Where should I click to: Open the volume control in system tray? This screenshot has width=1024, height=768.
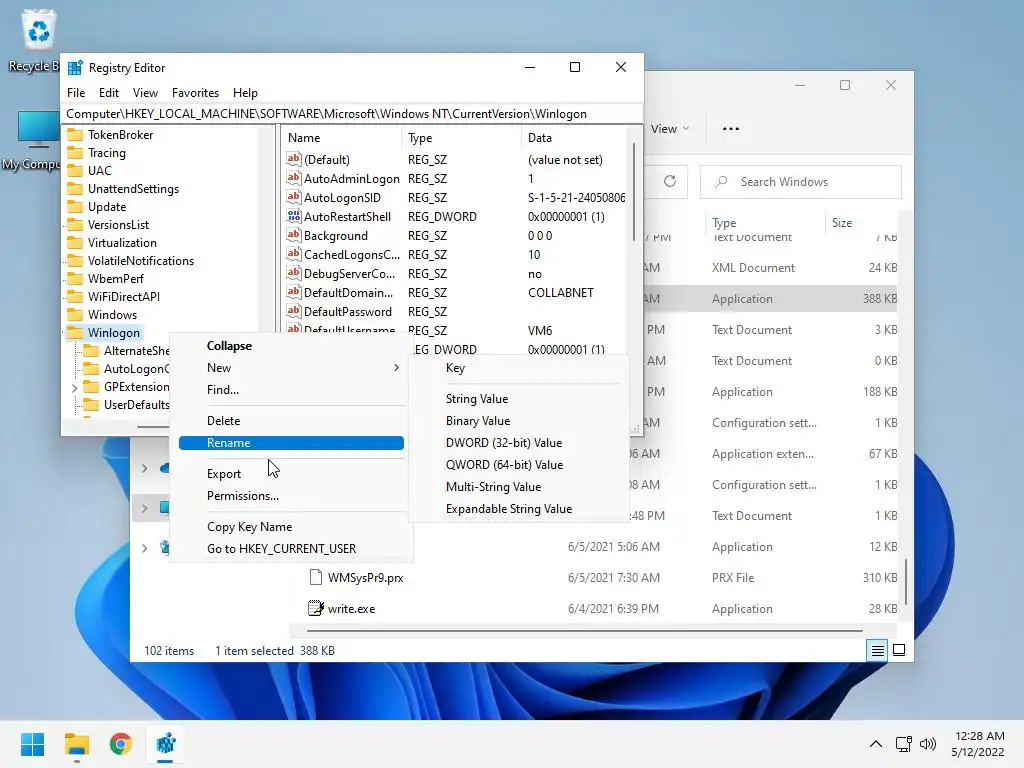927,744
